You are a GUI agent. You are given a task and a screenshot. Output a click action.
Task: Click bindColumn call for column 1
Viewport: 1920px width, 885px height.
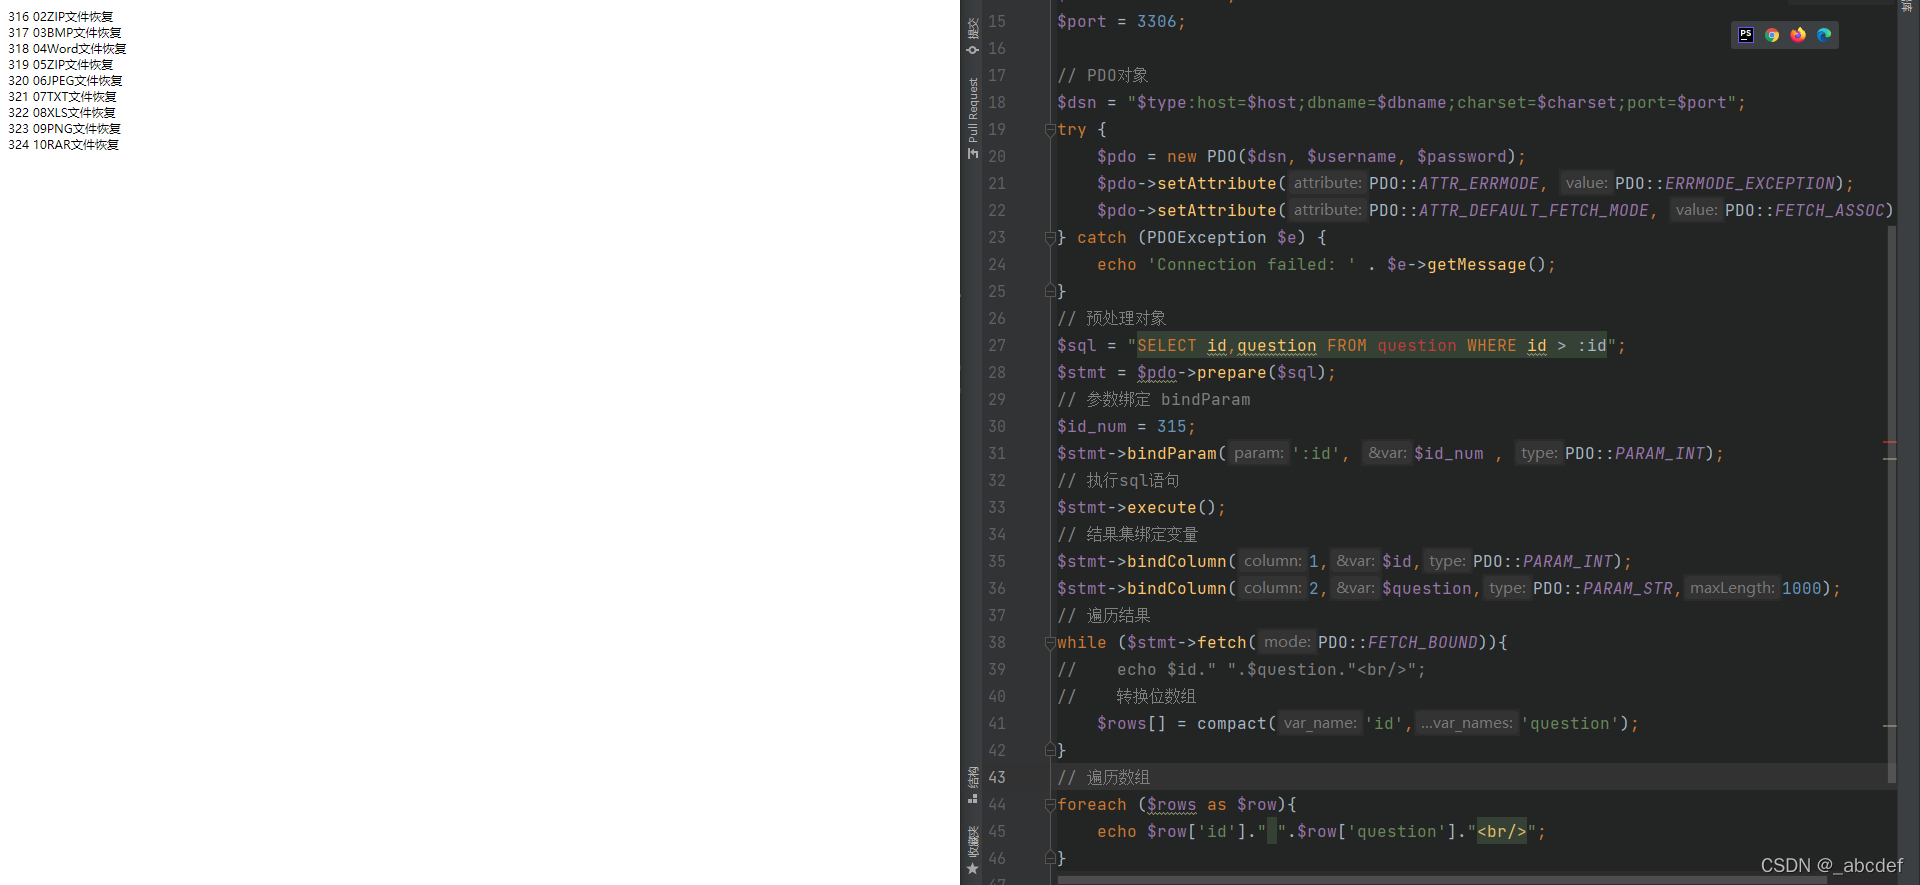click(x=1181, y=562)
